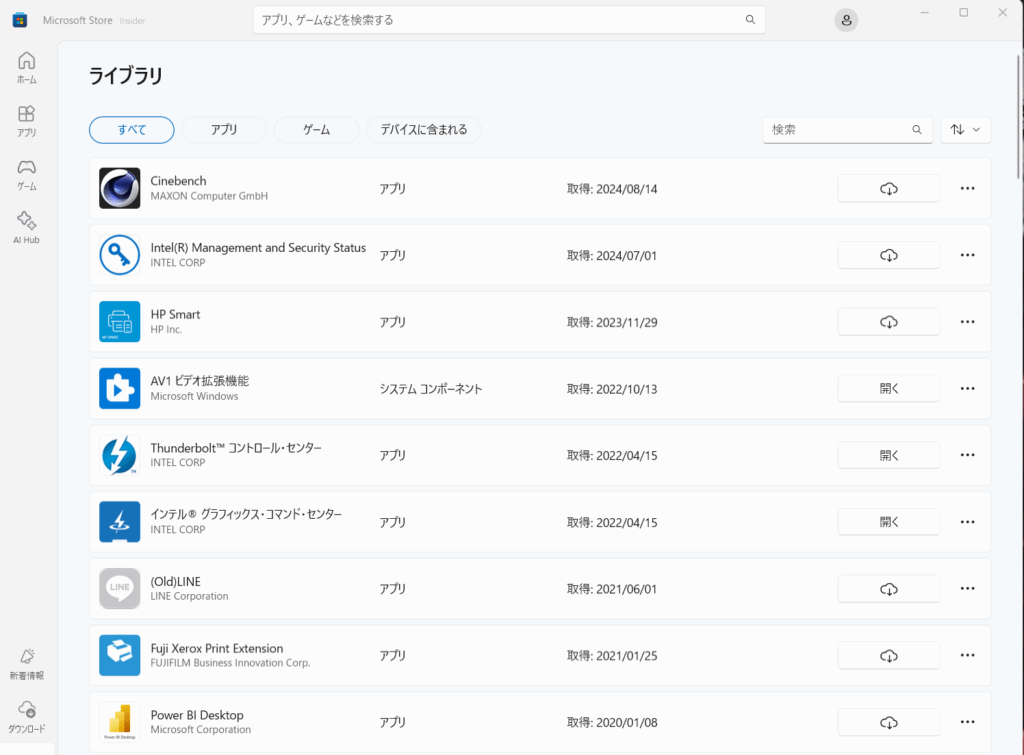Screen dimensions: 1024x755
Task: Go to アプリ section in sidebar
Action: 27,120
